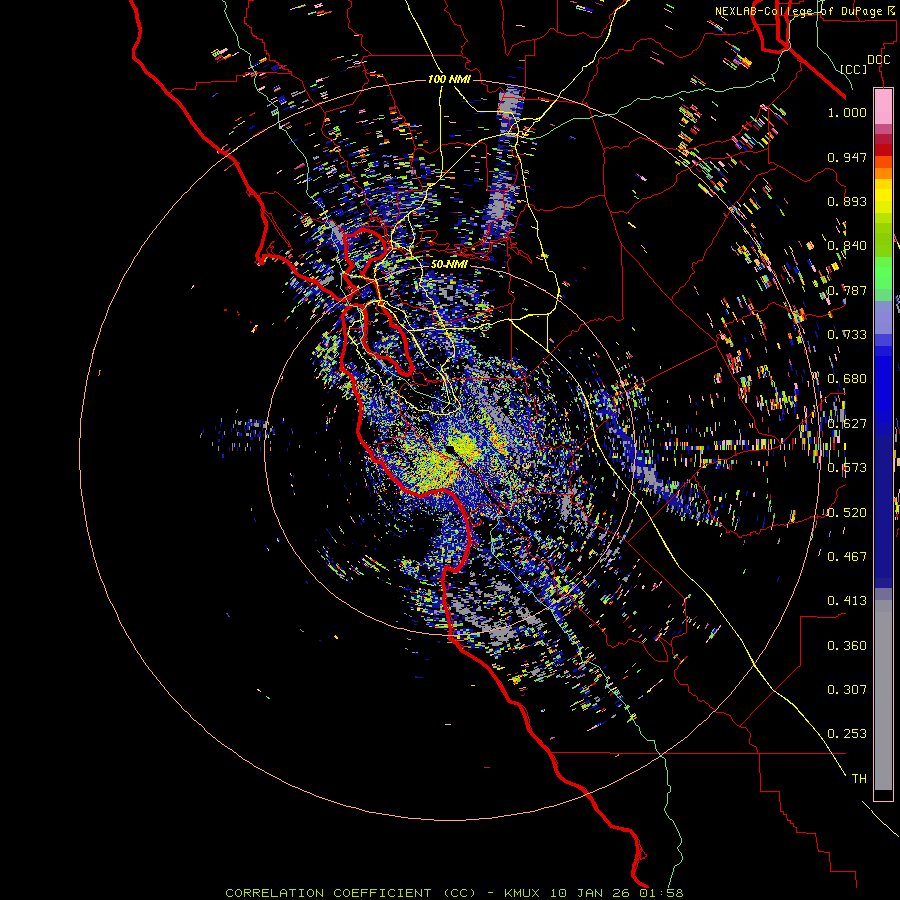Click the 0.307 value on the scale

pyautogui.click(x=847, y=690)
